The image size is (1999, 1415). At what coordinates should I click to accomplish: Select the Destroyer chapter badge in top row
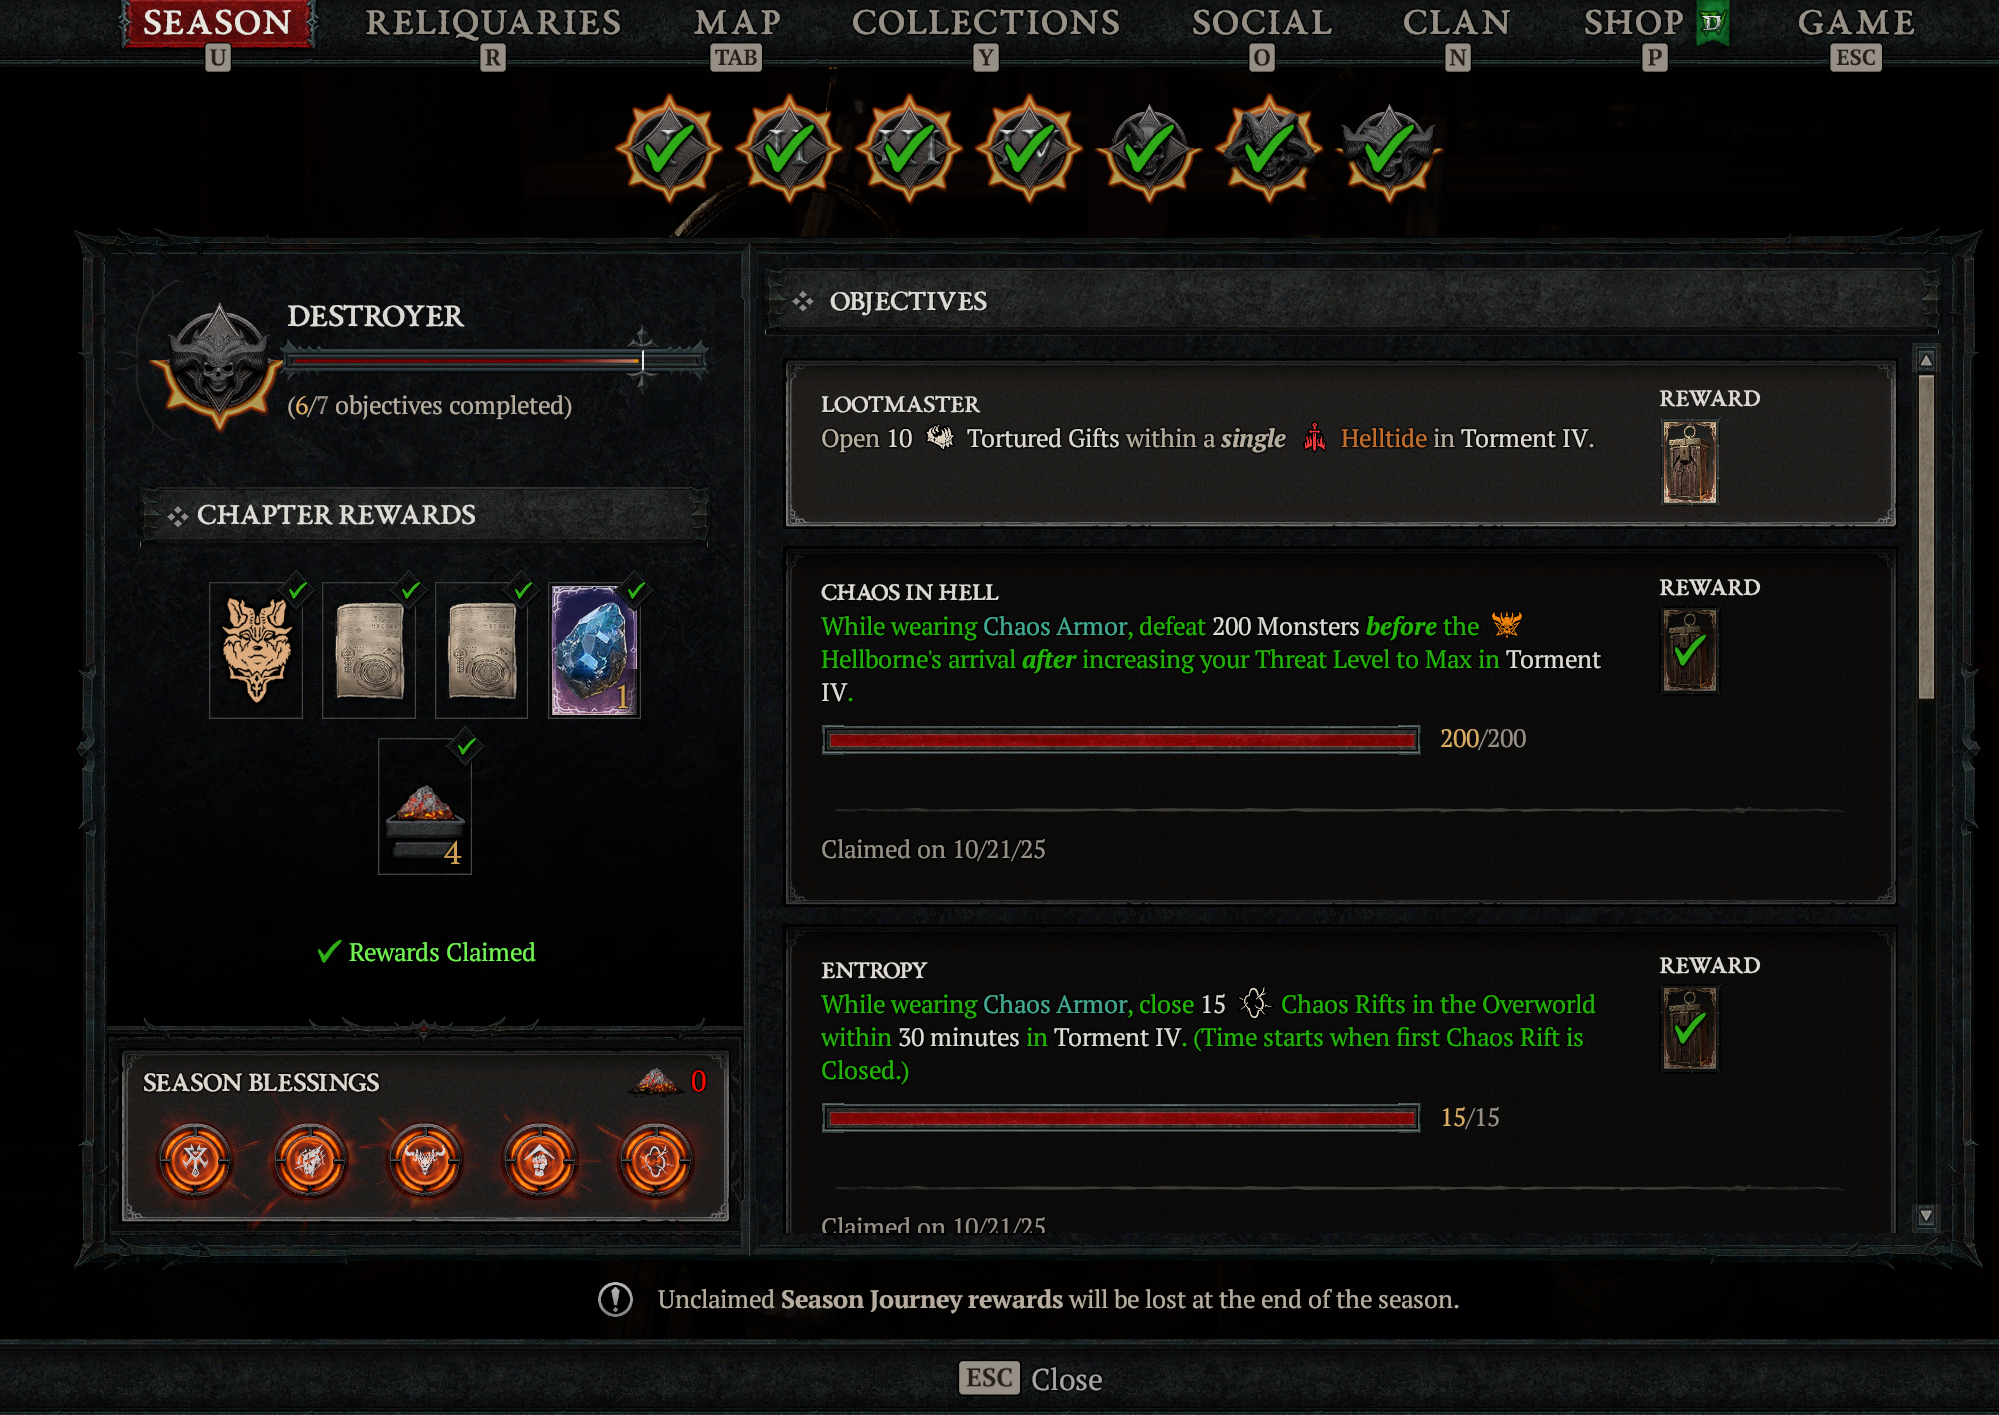point(1389,150)
